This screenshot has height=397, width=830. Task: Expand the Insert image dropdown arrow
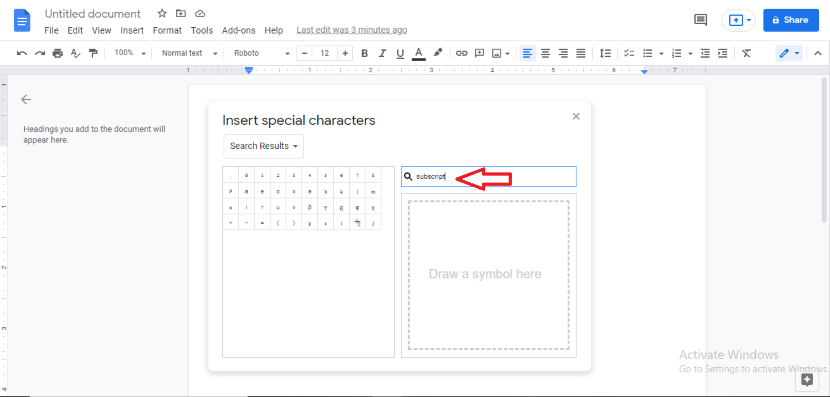(x=508, y=53)
